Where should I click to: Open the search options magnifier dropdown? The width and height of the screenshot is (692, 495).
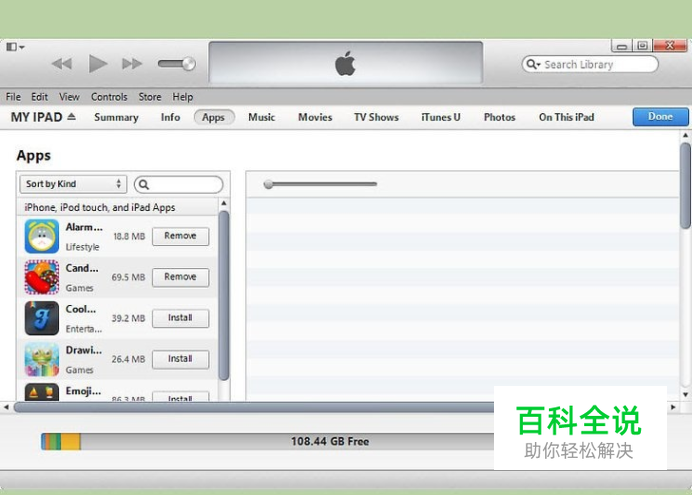[x=533, y=64]
